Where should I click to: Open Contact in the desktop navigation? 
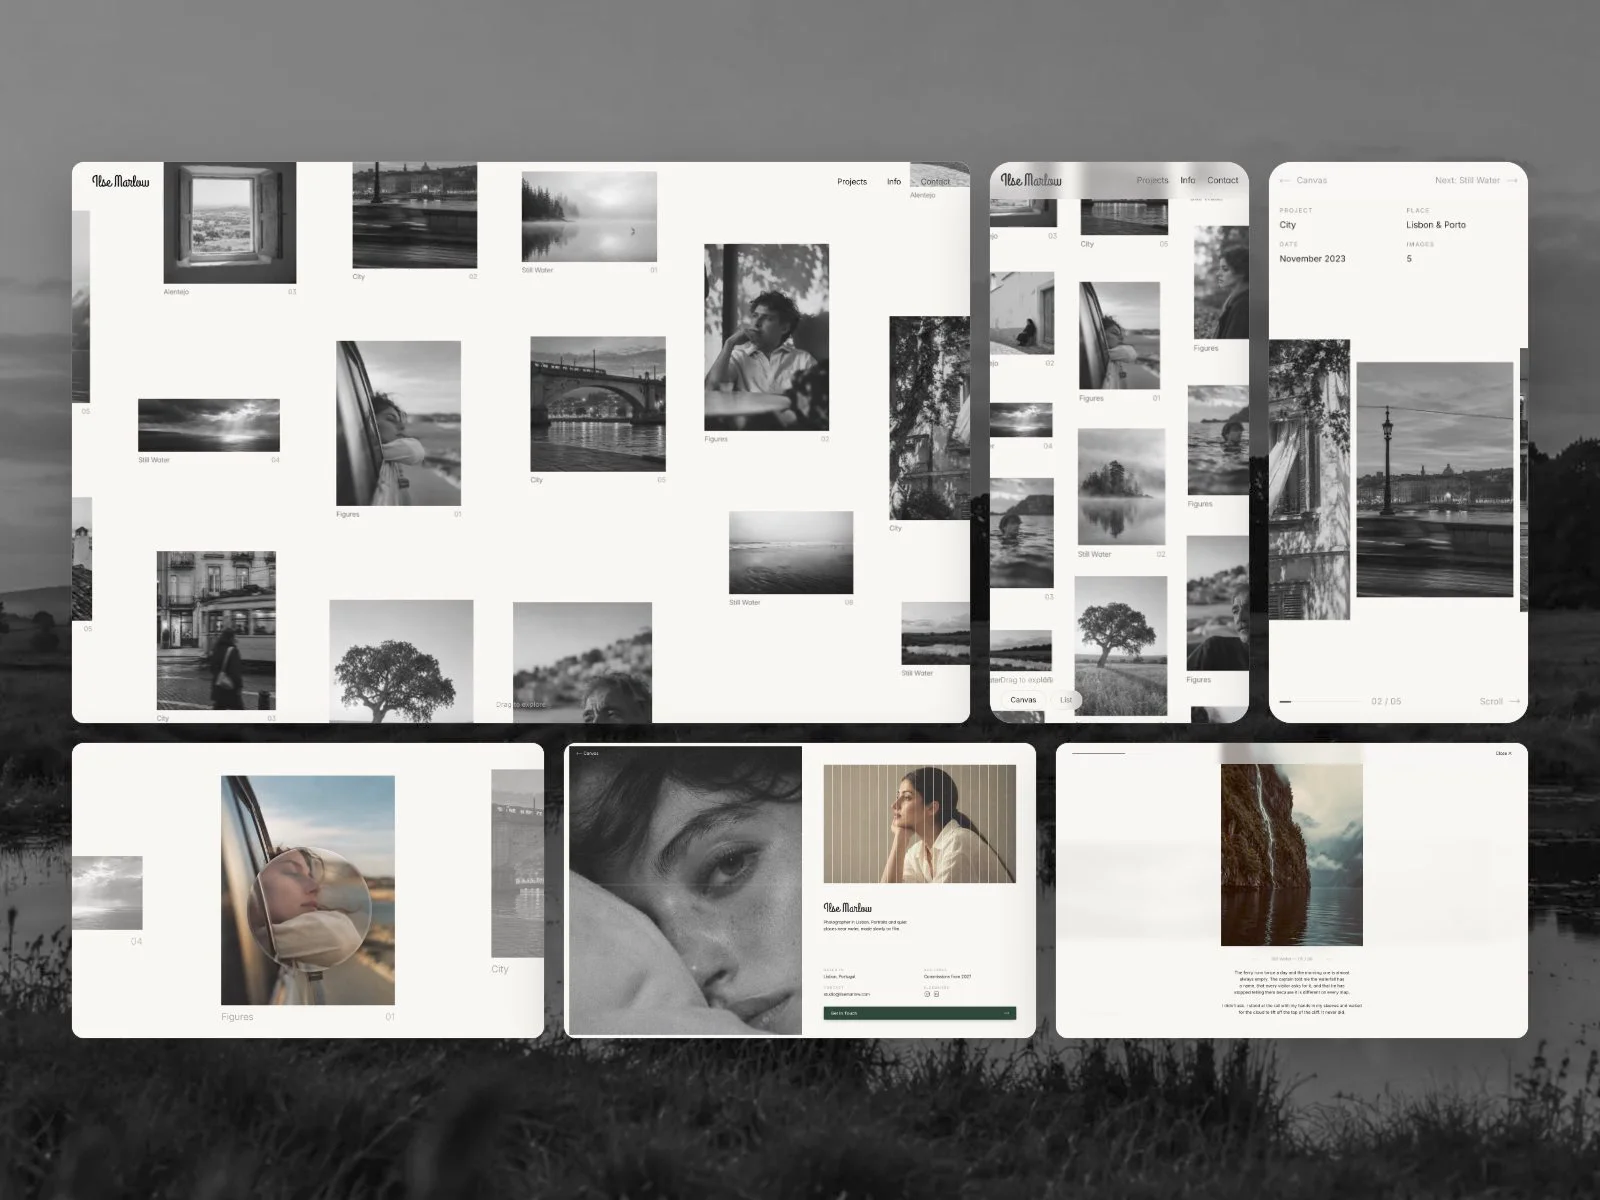935,182
